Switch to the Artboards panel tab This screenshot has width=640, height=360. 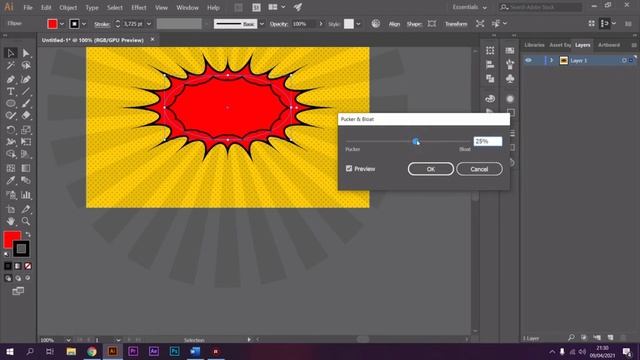(609, 45)
